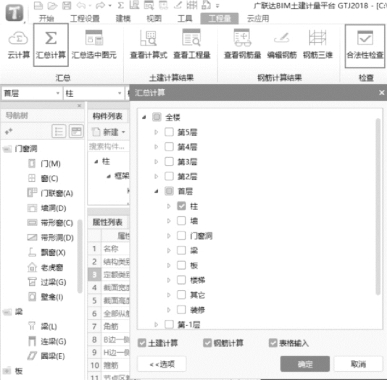
Task: Check the 第5层 floor checkbox
Action: pos(169,132)
